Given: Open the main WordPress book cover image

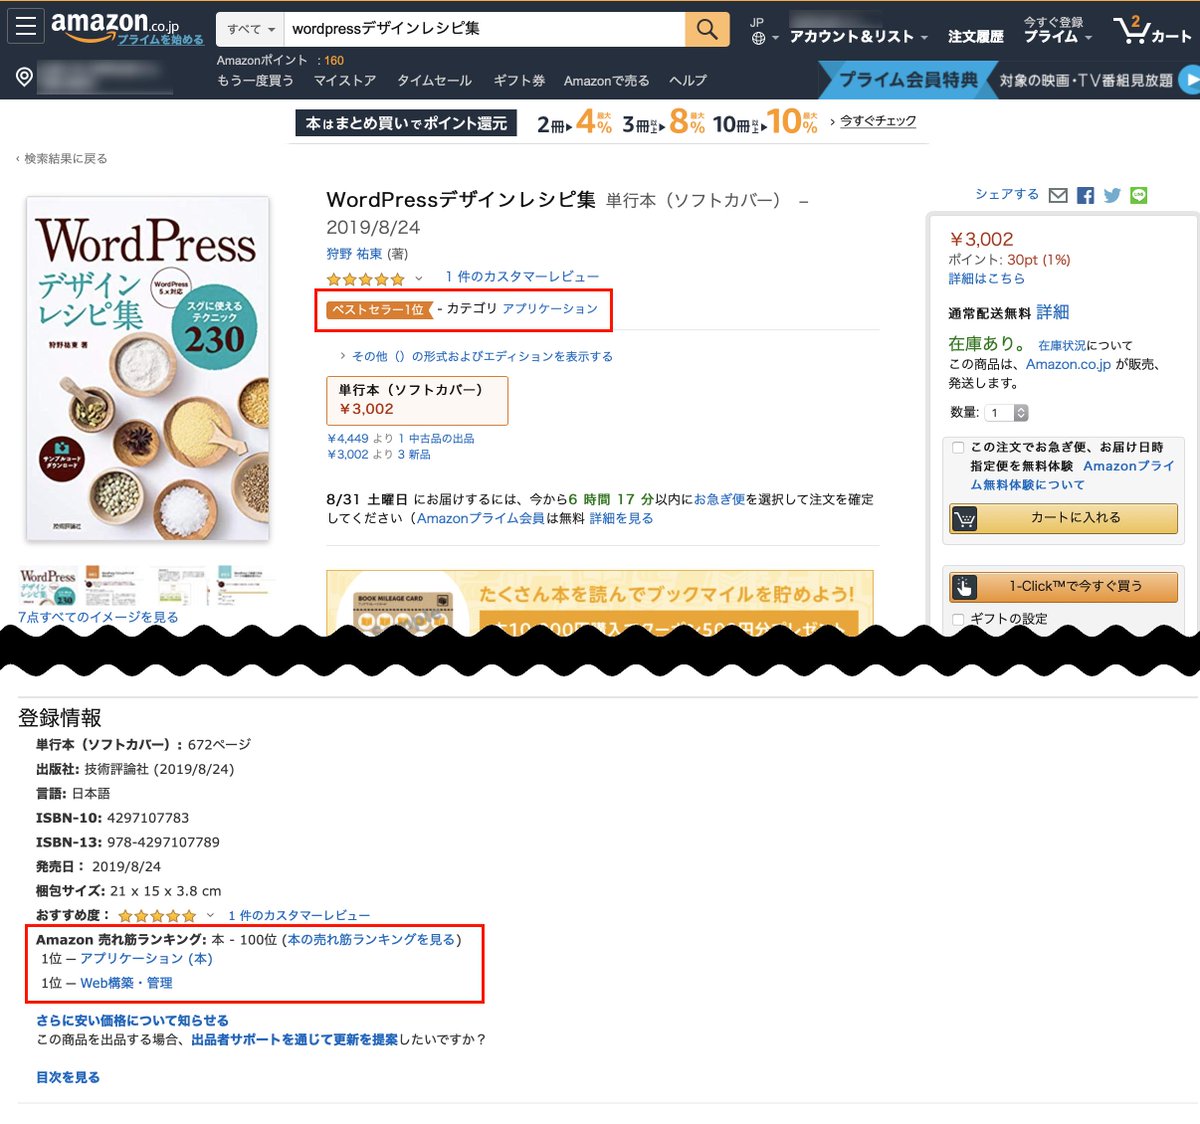Looking at the screenshot, I should coord(148,369).
